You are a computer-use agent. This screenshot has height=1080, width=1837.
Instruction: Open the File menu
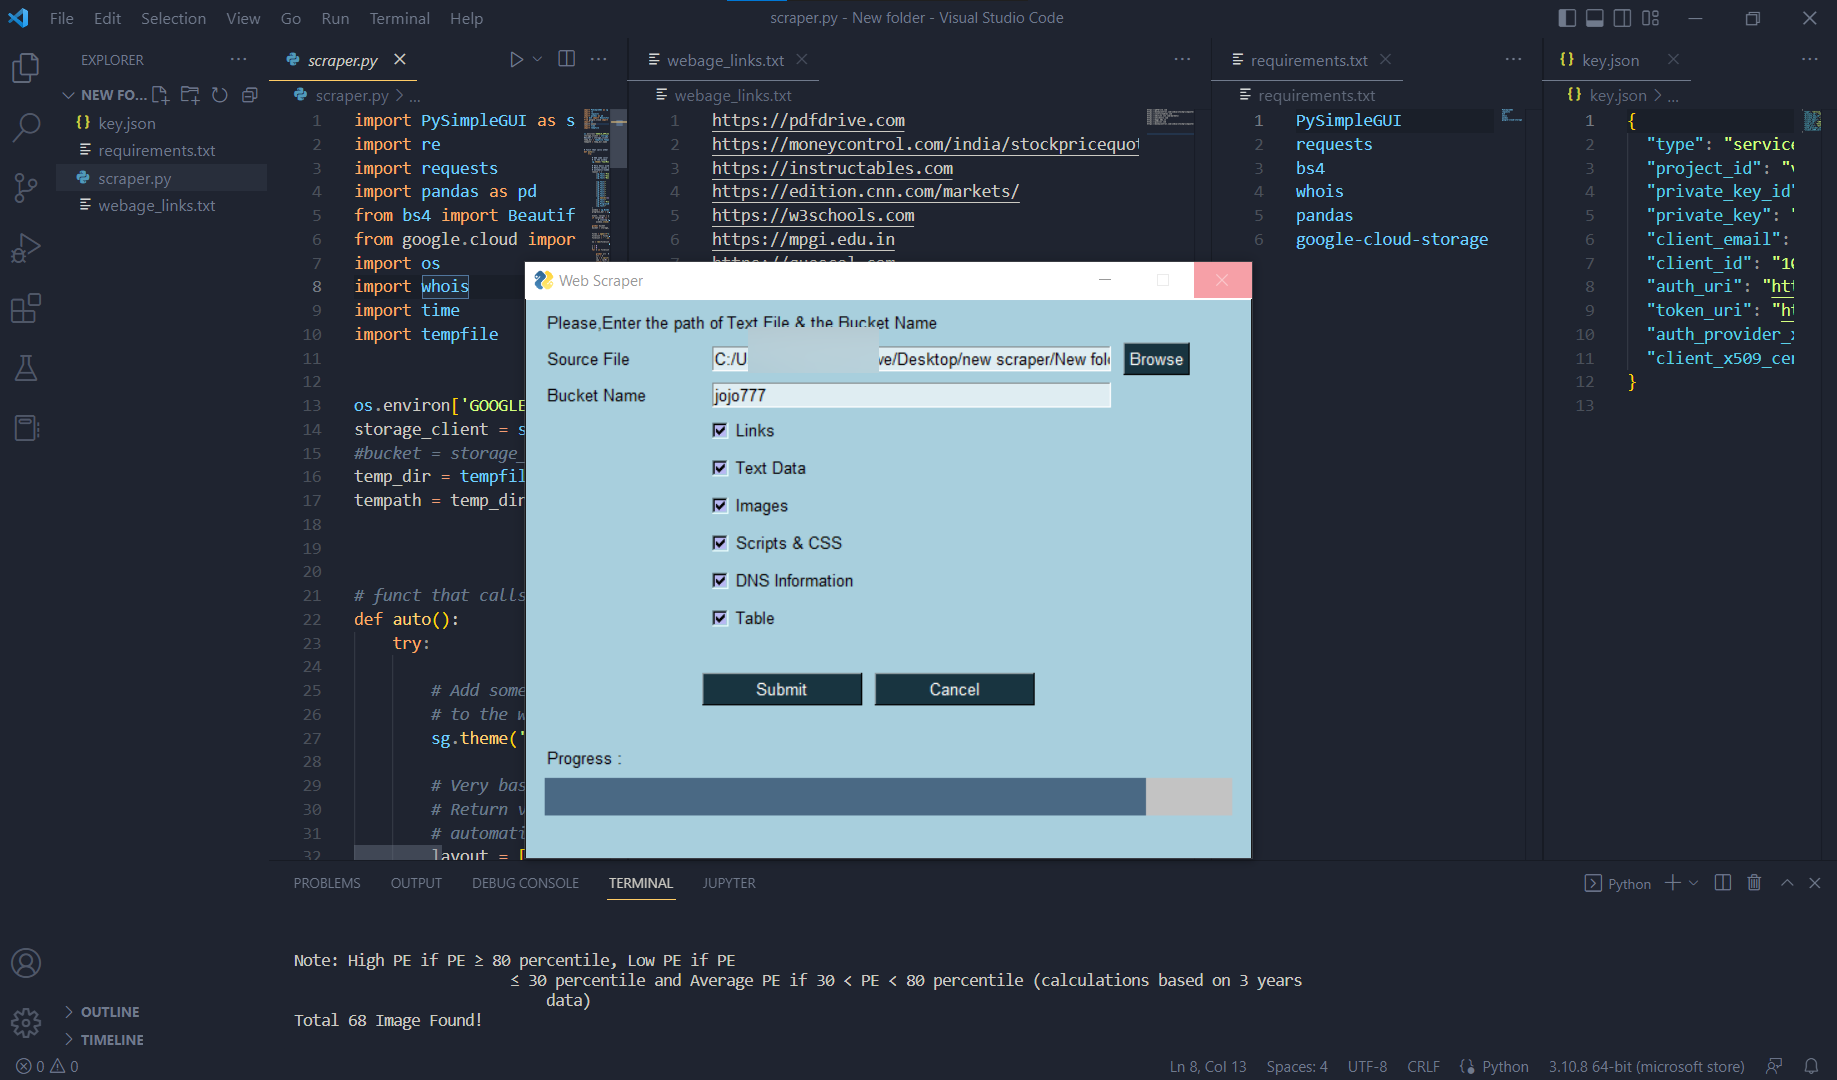point(61,18)
